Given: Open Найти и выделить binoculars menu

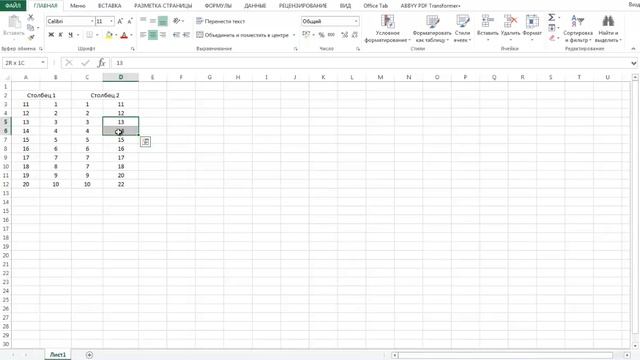Looking at the screenshot, I should pos(608,29).
